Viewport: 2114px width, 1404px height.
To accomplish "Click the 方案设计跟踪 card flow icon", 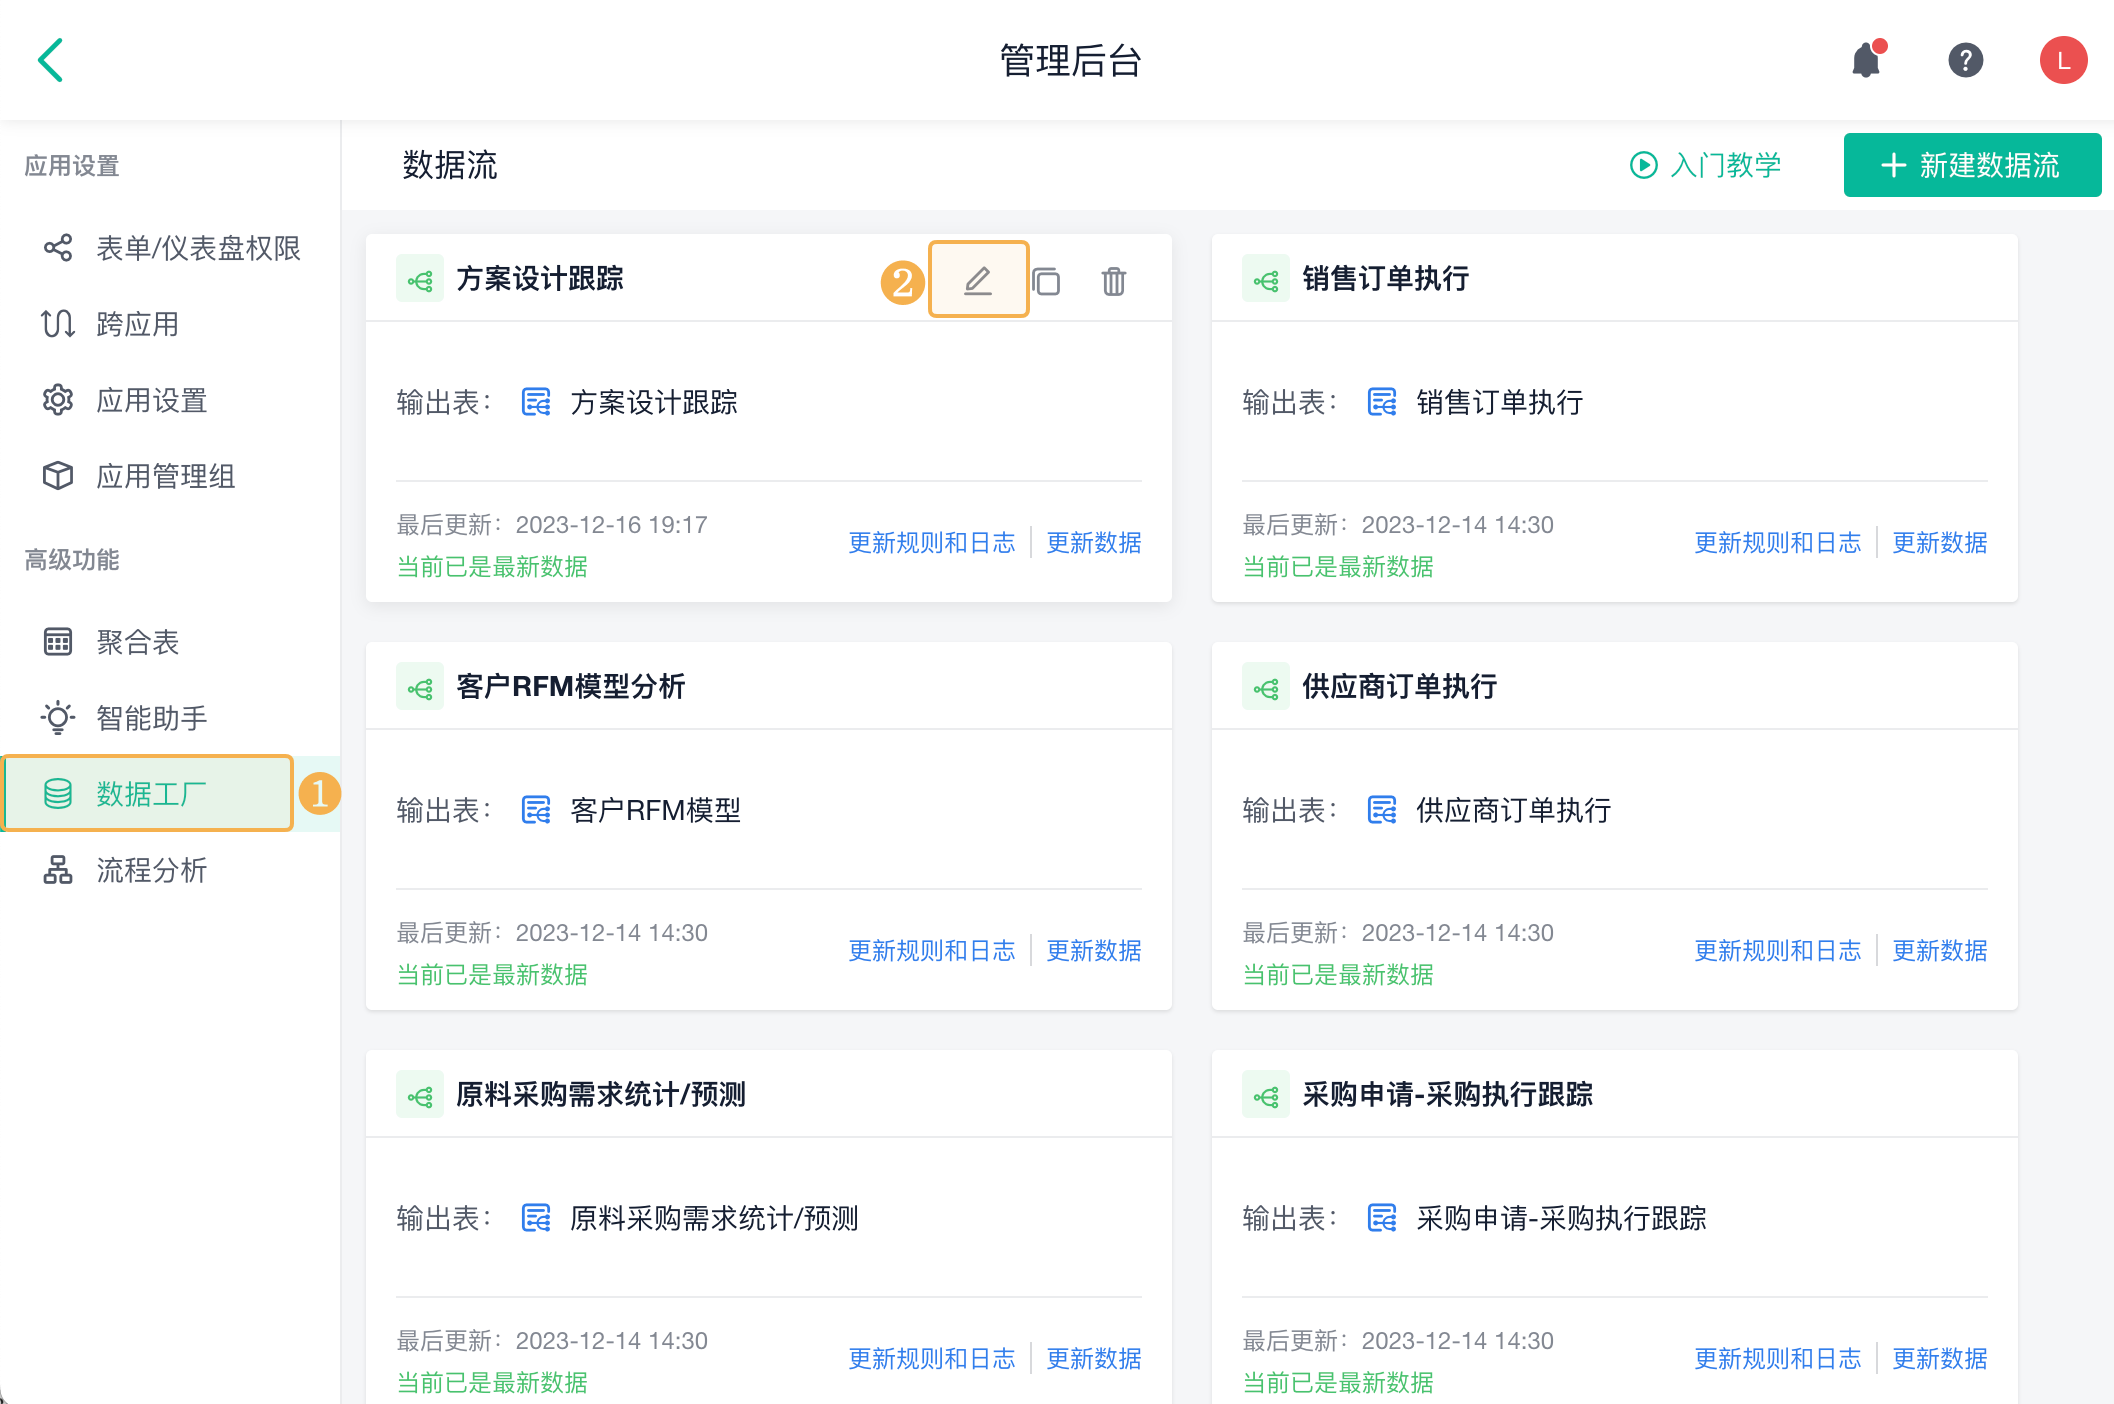I will [420, 279].
